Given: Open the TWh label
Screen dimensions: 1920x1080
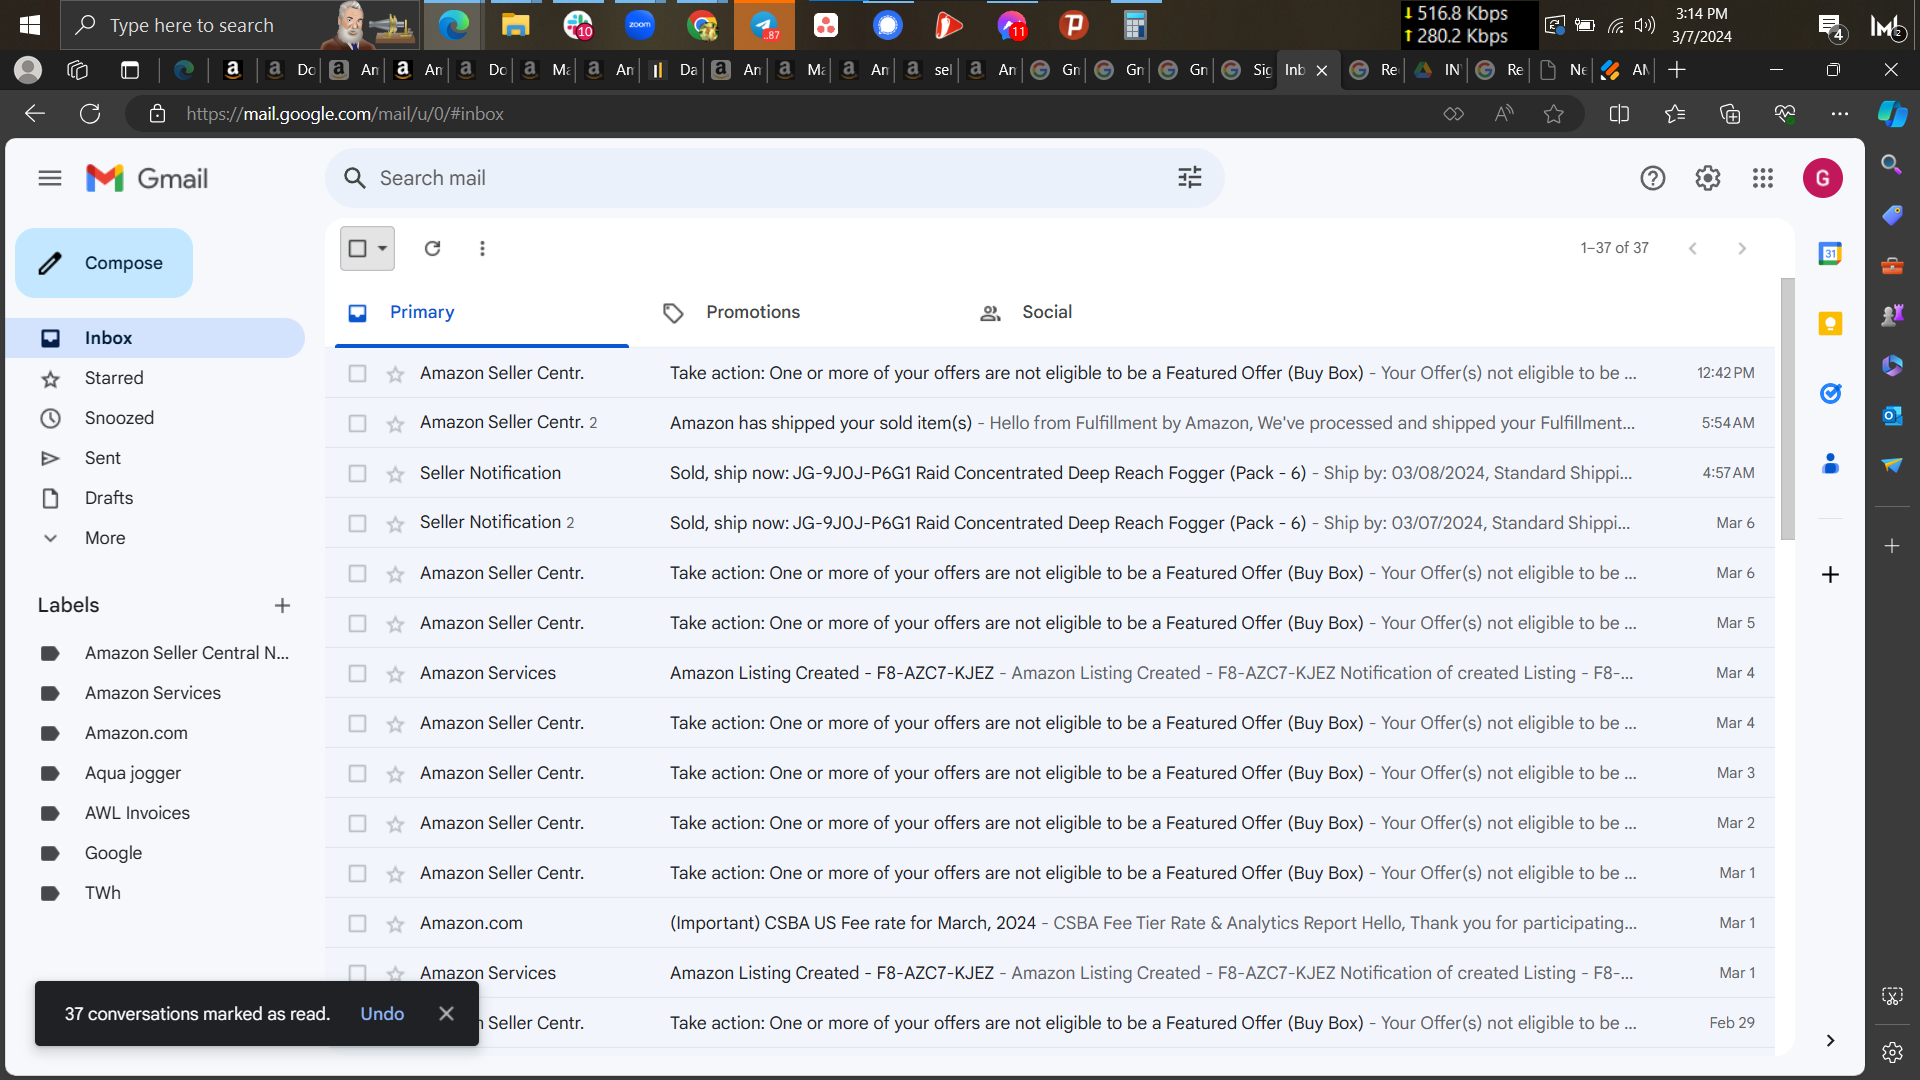Looking at the screenshot, I should click(x=102, y=893).
